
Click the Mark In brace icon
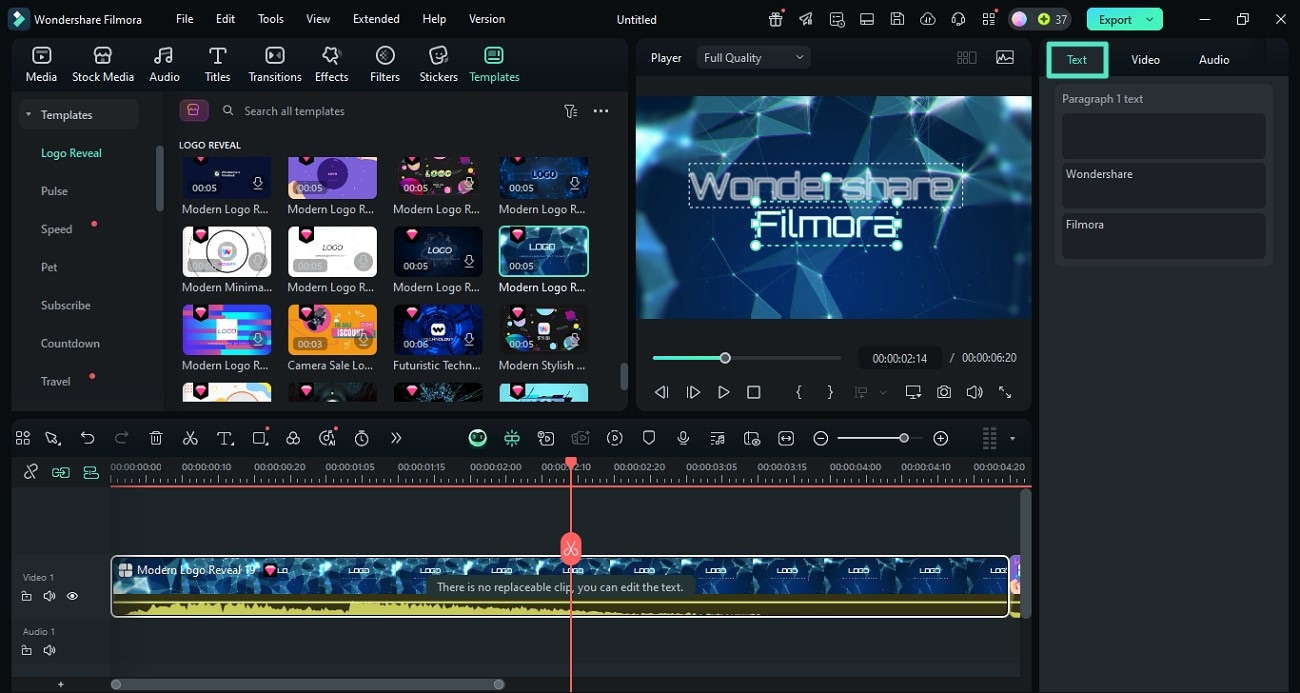(x=799, y=393)
